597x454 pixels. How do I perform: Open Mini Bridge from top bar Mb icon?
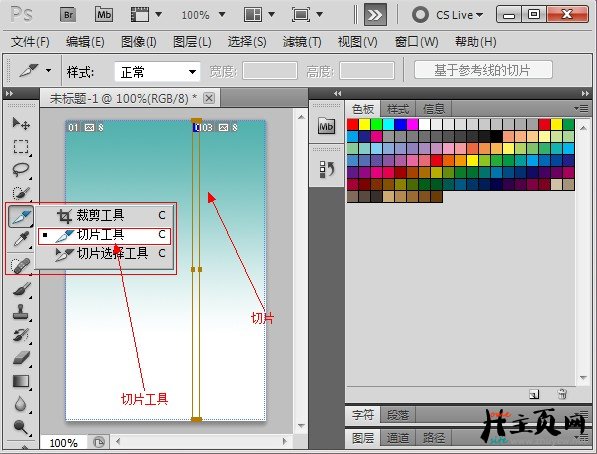coord(104,15)
